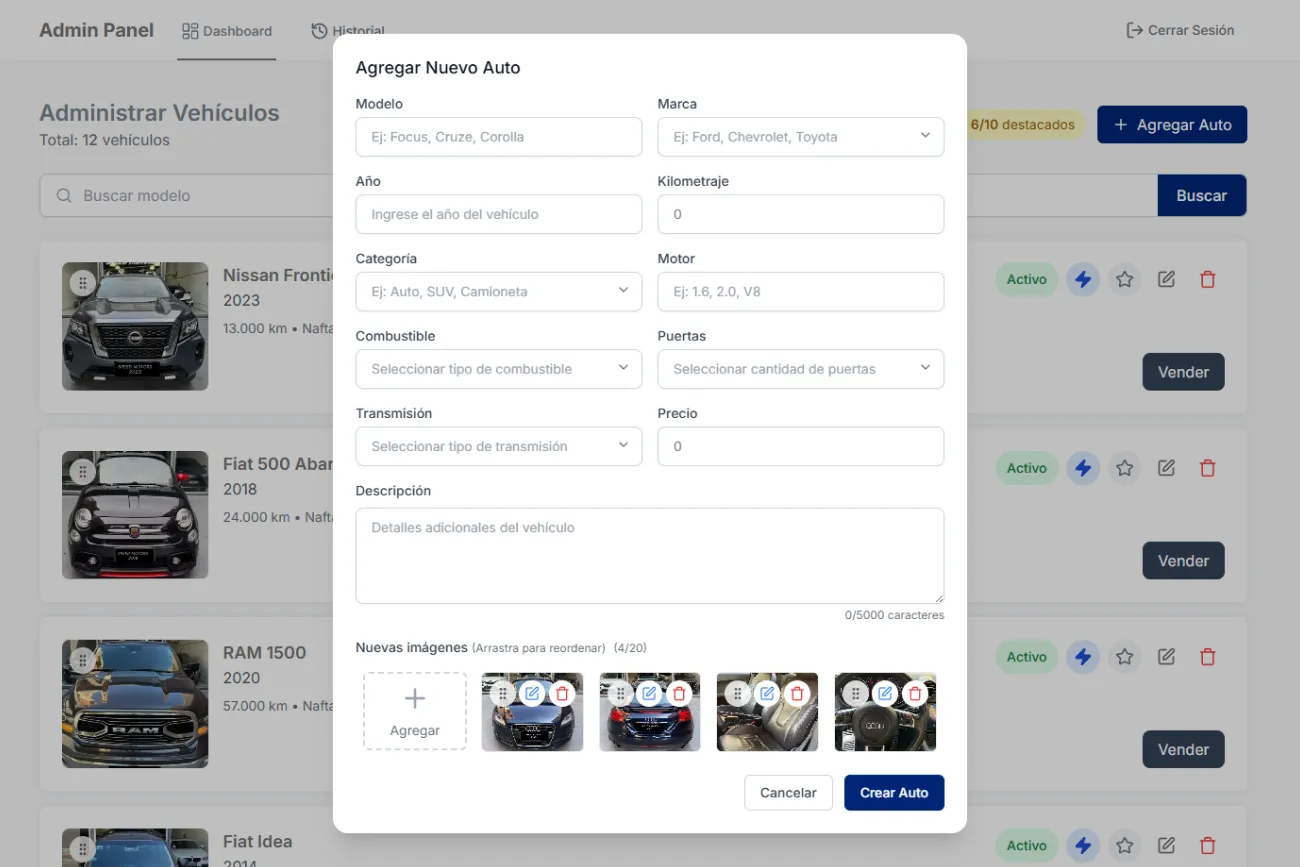Click Vender for the Fiat 500 Abarth
Viewport: 1300px width, 867px height.
(1184, 561)
